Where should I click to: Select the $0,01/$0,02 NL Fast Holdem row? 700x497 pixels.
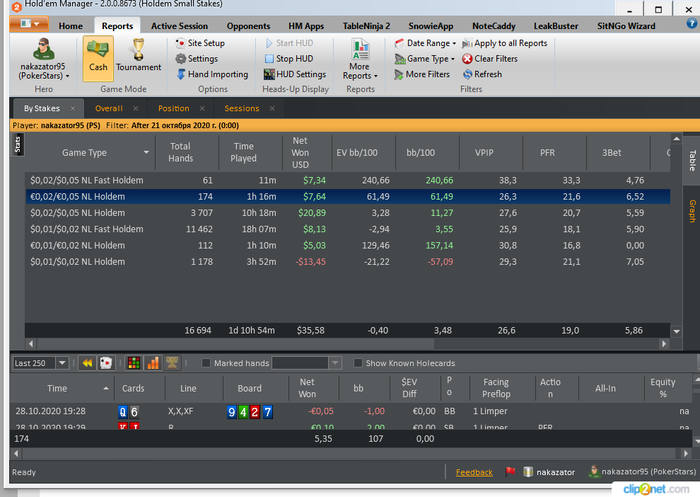point(347,229)
